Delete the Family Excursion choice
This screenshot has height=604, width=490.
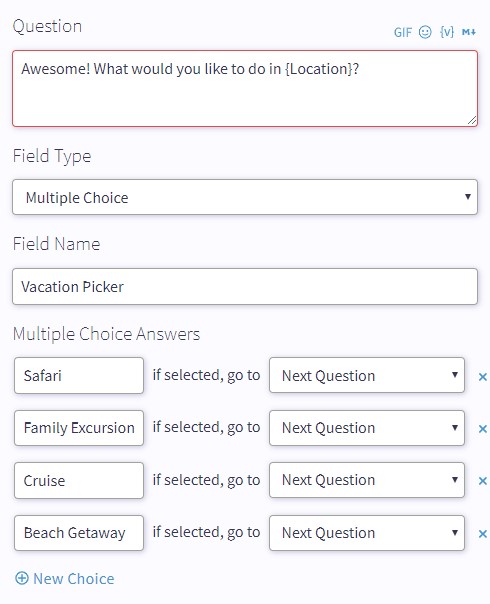[x=482, y=429]
